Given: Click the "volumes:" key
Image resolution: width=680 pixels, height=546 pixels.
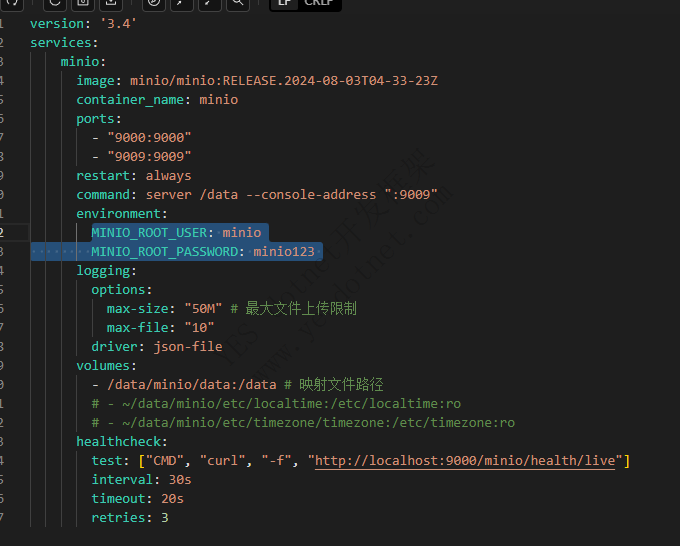Looking at the screenshot, I should 107,366.
